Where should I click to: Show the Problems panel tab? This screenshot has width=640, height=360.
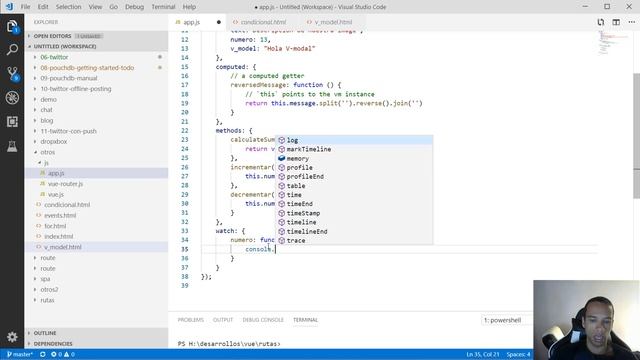coord(191,320)
